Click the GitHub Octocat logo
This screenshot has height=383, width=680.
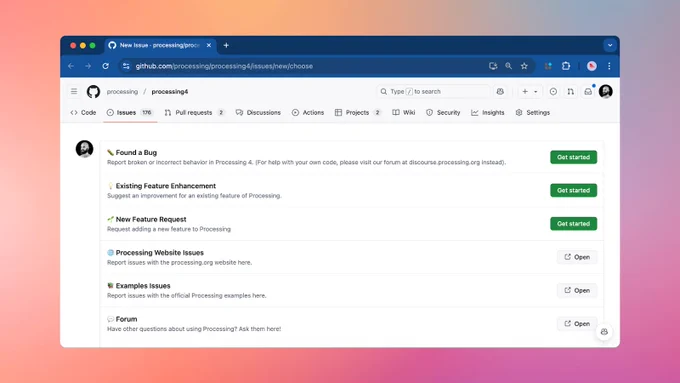click(x=93, y=92)
